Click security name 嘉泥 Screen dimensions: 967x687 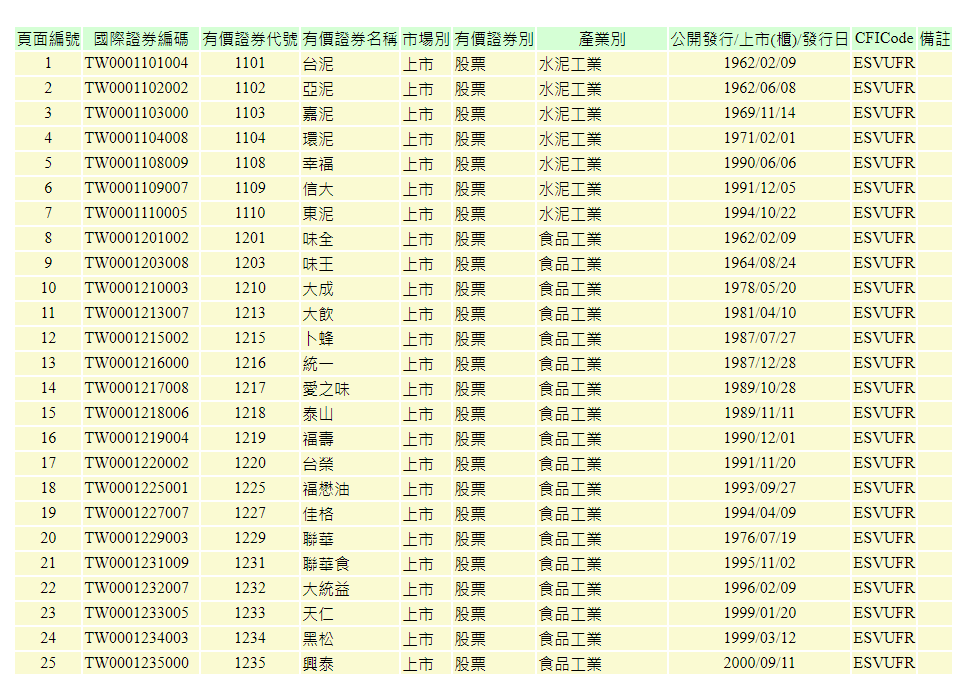318,114
